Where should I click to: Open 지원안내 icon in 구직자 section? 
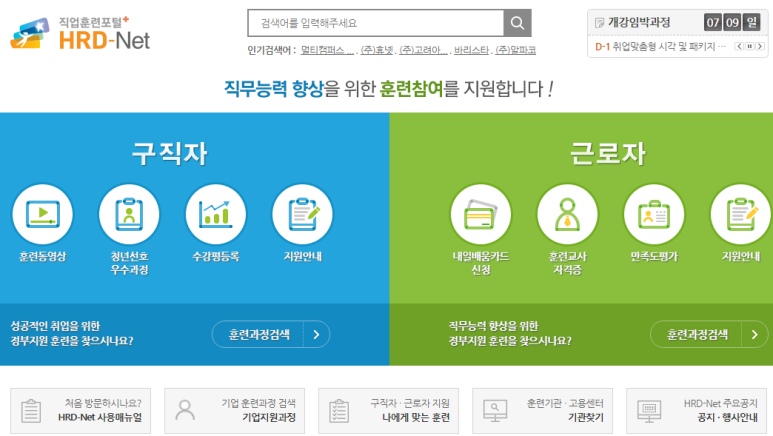point(302,214)
